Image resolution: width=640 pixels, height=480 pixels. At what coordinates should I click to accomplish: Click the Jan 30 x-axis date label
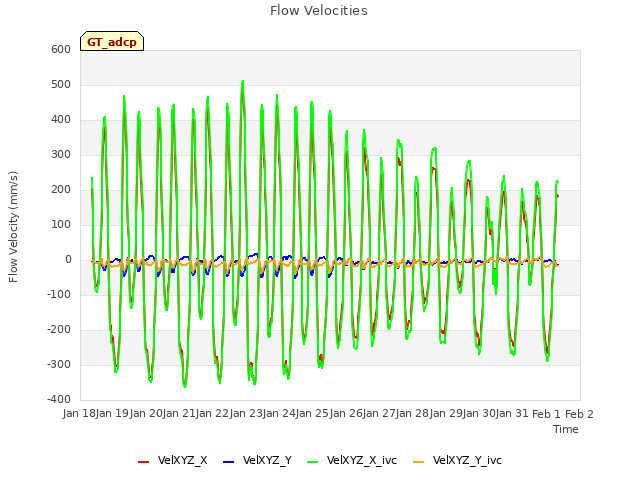(479, 414)
